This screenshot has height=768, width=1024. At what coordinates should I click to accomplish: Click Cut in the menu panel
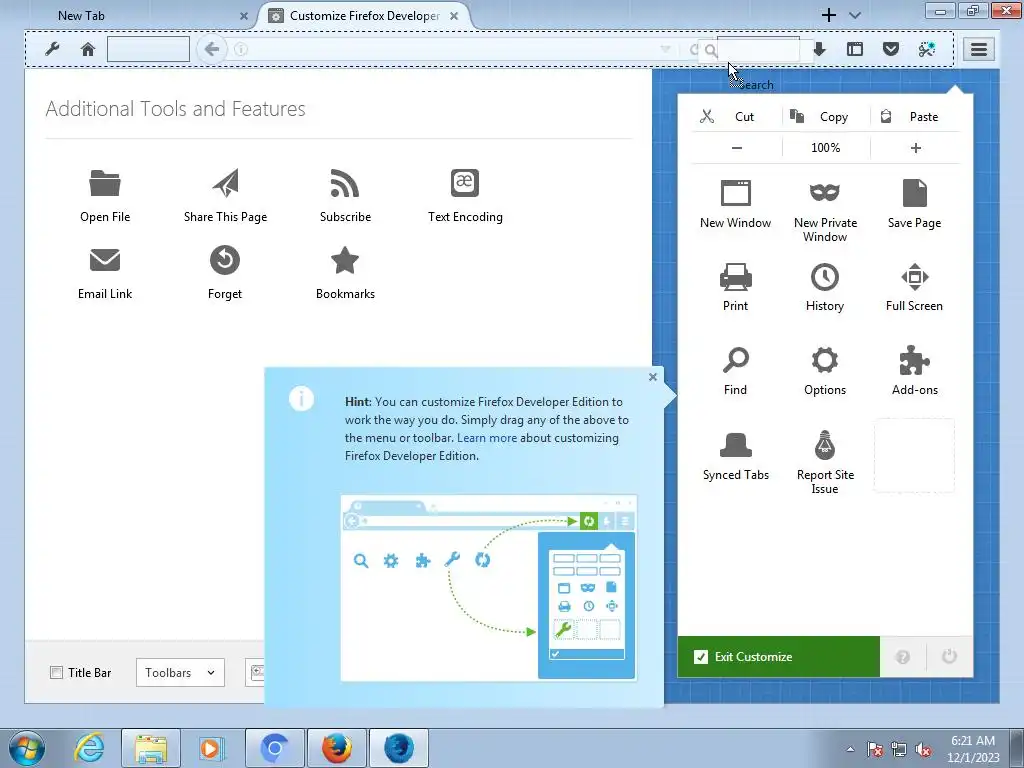[x=737, y=116]
